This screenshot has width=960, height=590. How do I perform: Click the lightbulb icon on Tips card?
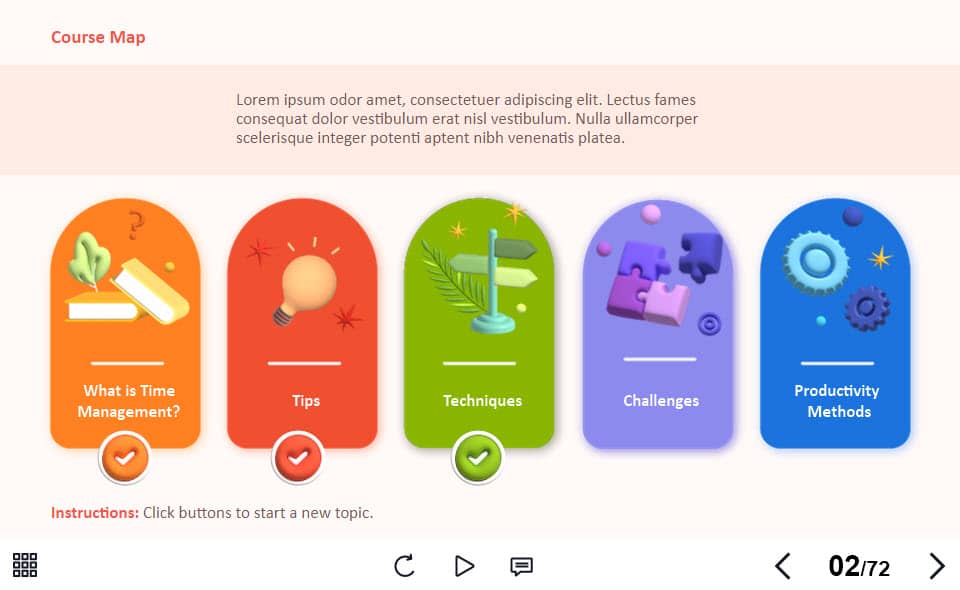coord(306,285)
